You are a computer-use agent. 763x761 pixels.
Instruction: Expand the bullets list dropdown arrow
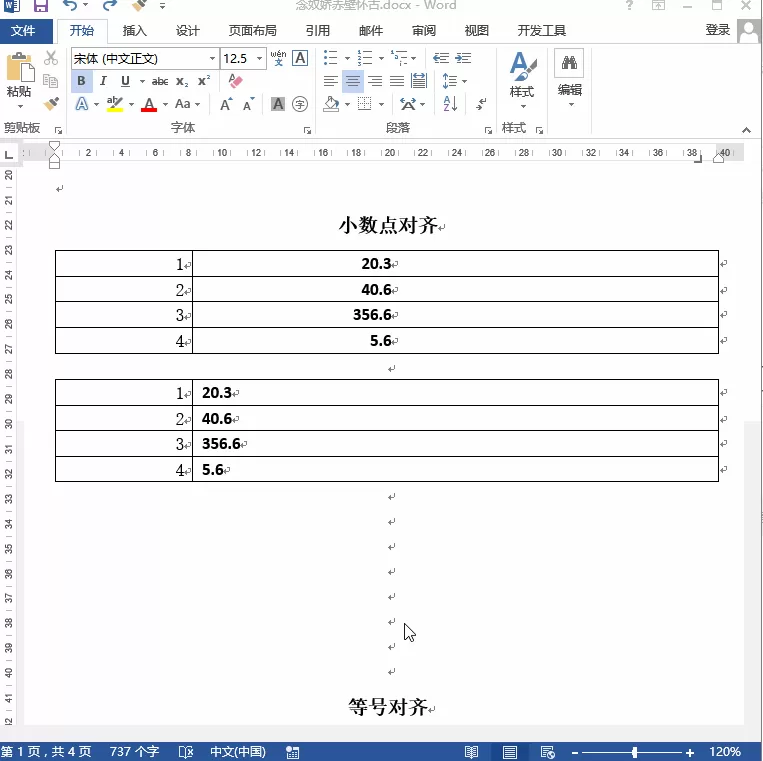point(347,58)
